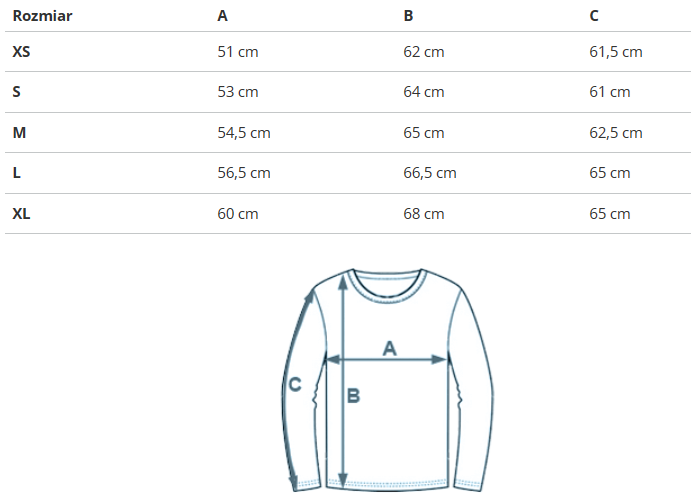Screen dimensions: 691x496
Task: Select the 60 cm cell in XL row
Action: tap(238, 213)
